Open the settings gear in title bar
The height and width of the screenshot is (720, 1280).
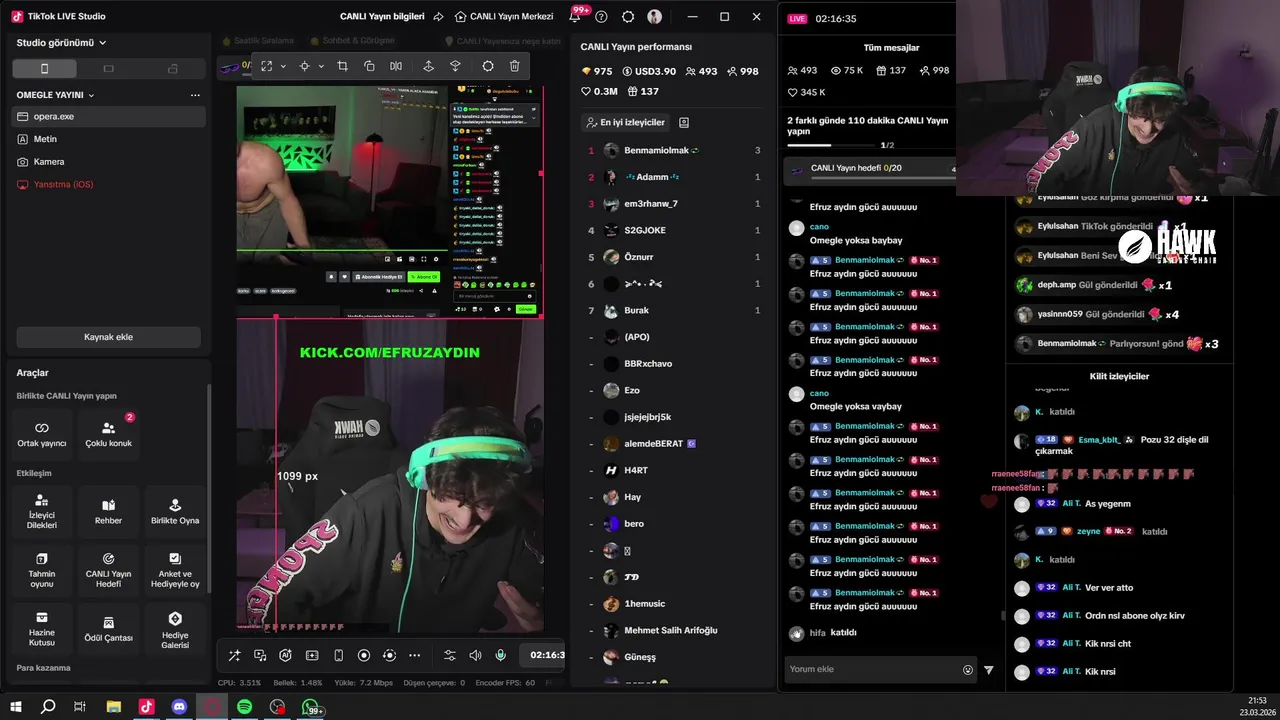tap(628, 17)
